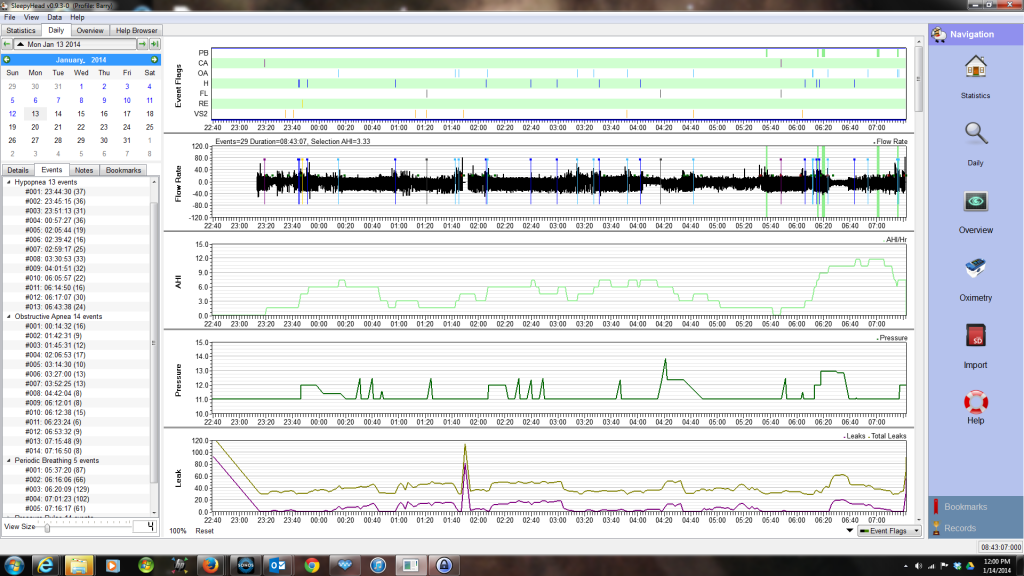Click the Import SD card icon
1024x576 pixels.
click(975, 341)
